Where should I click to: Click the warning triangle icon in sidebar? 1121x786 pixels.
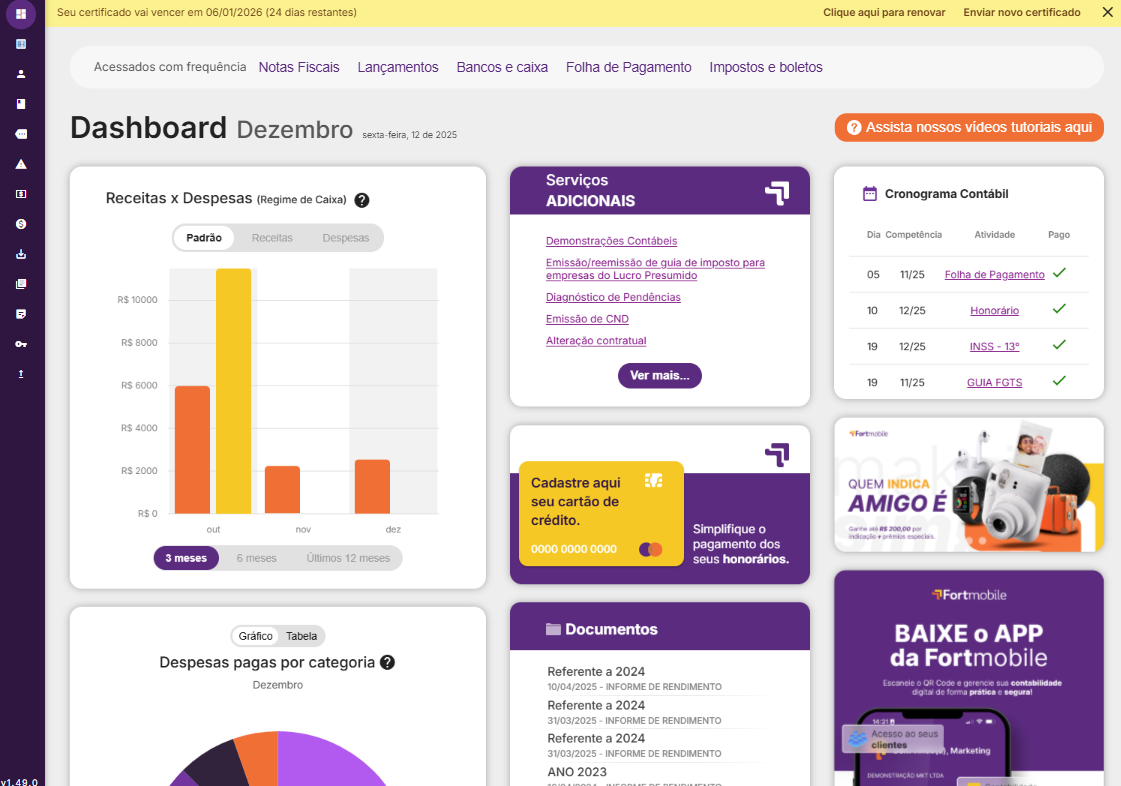pos(21,164)
